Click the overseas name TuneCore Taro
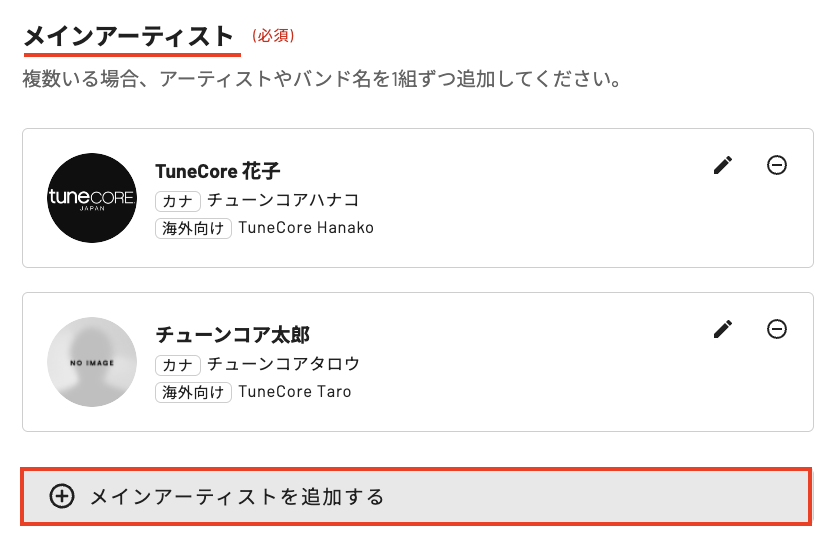 click(295, 392)
